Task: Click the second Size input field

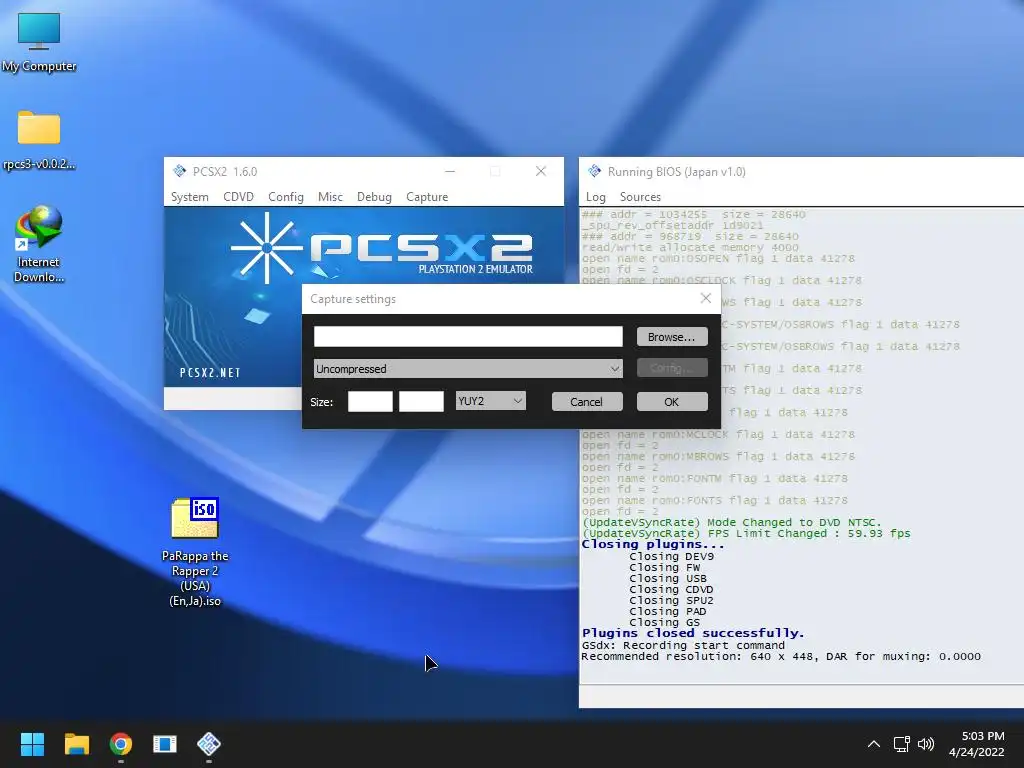Action: [421, 401]
